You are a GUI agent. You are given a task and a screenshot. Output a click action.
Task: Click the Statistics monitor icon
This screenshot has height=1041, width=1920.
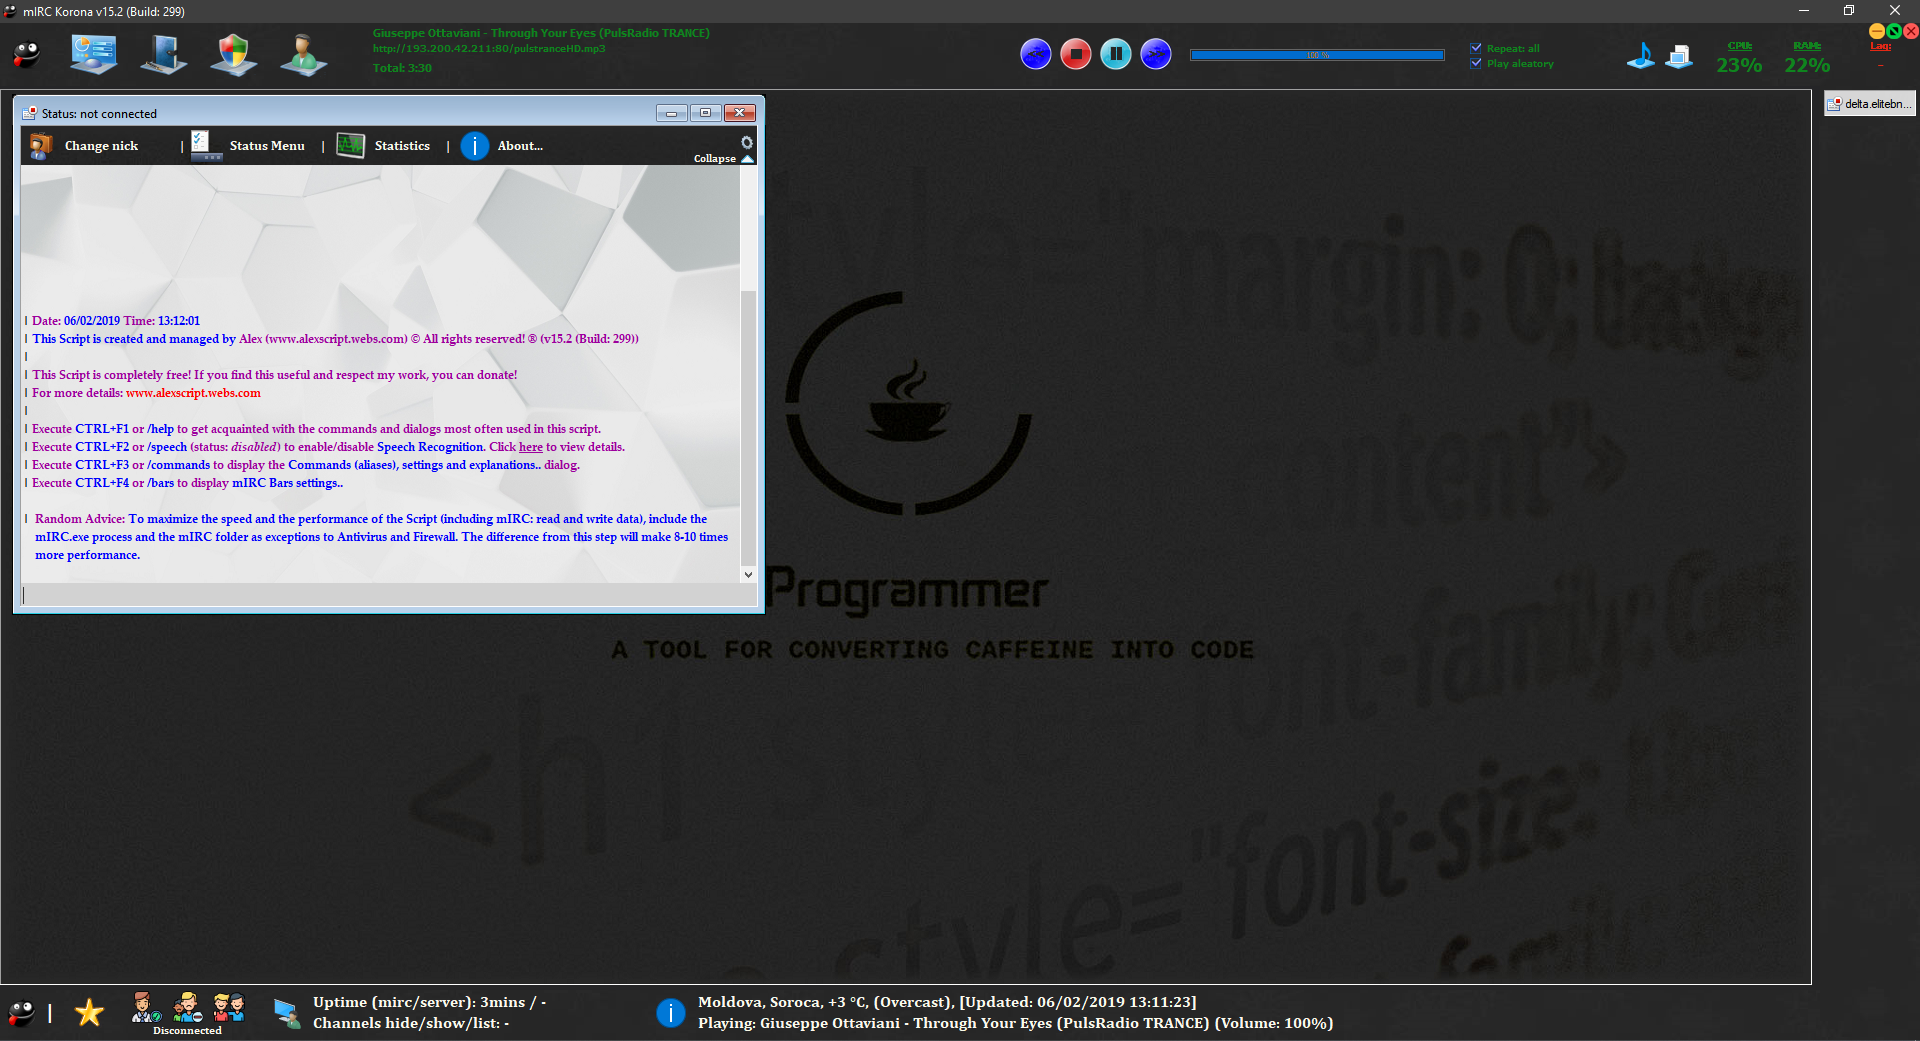point(351,146)
